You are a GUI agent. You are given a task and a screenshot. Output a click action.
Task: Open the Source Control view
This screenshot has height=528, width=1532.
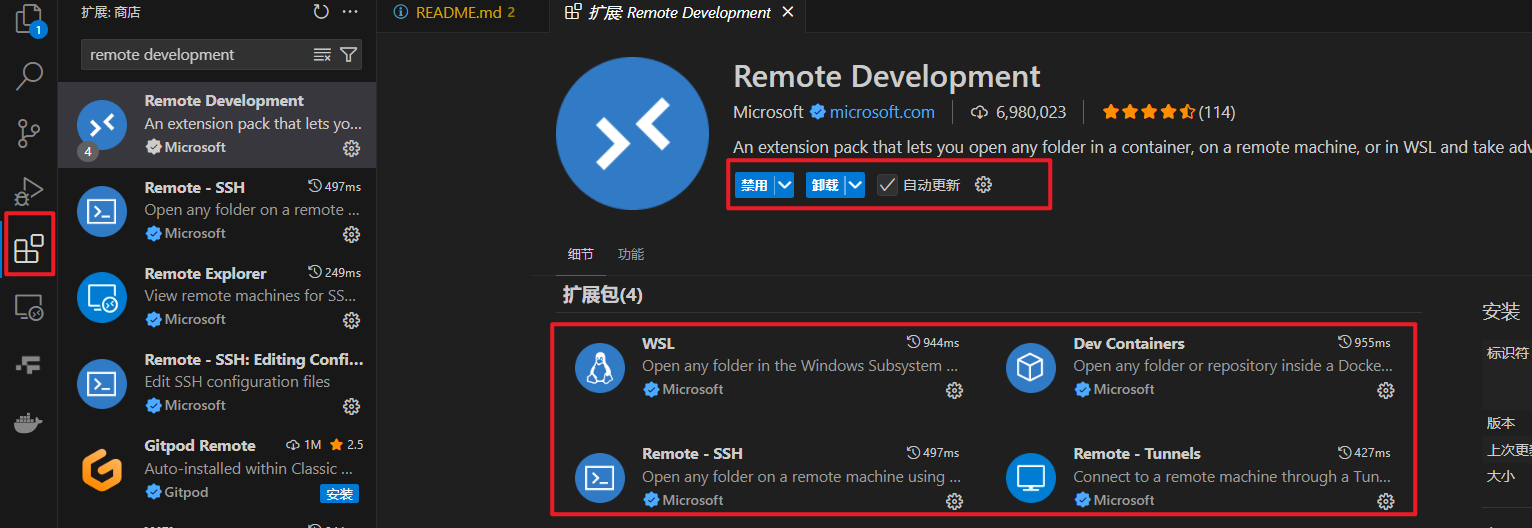[x=29, y=132]
